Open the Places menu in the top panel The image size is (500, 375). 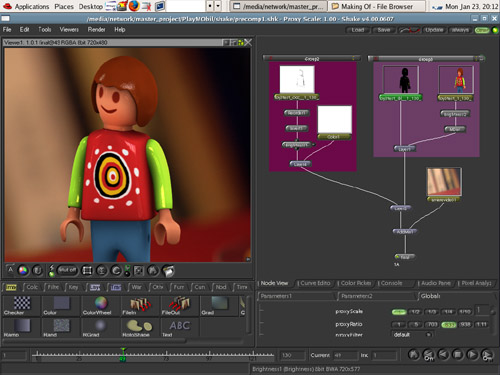[64, 6]
